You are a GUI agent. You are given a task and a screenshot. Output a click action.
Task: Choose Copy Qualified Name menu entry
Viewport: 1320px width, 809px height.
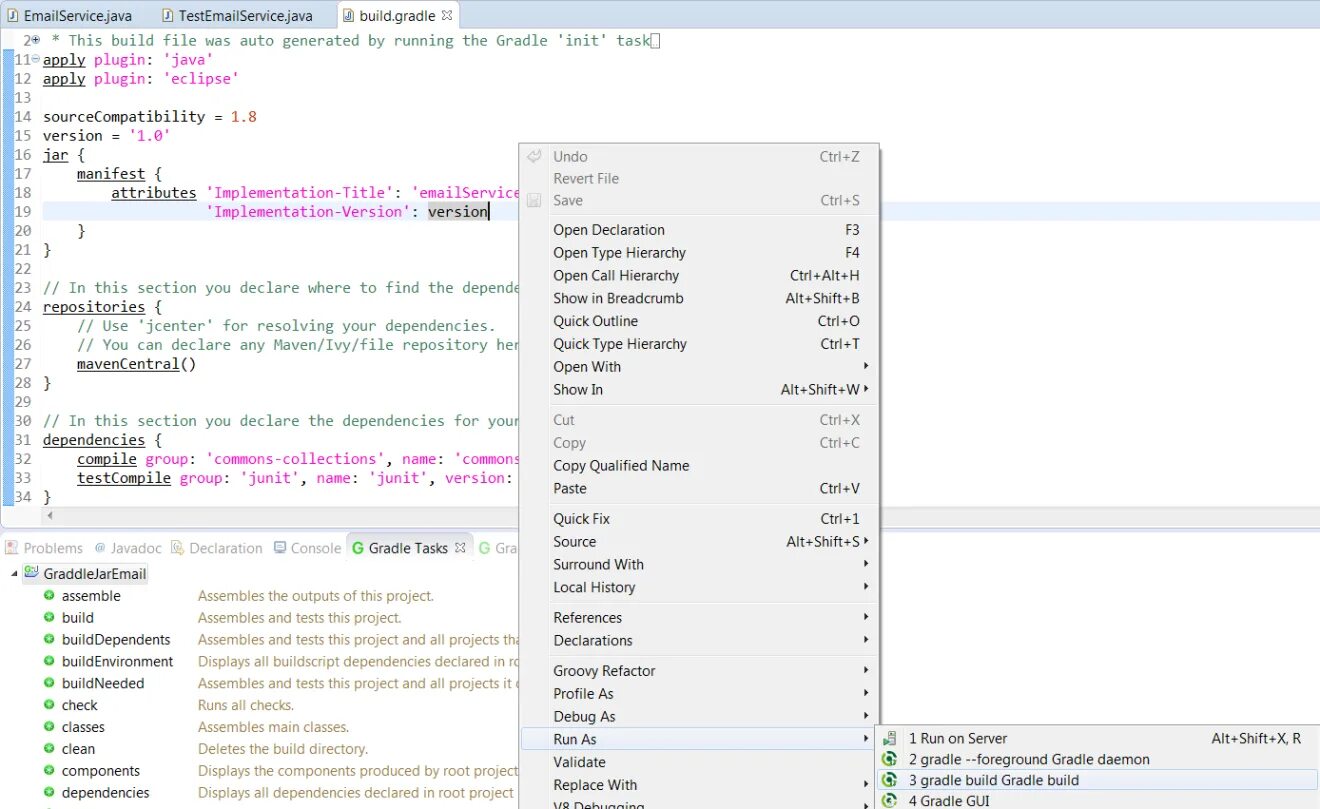699,466
